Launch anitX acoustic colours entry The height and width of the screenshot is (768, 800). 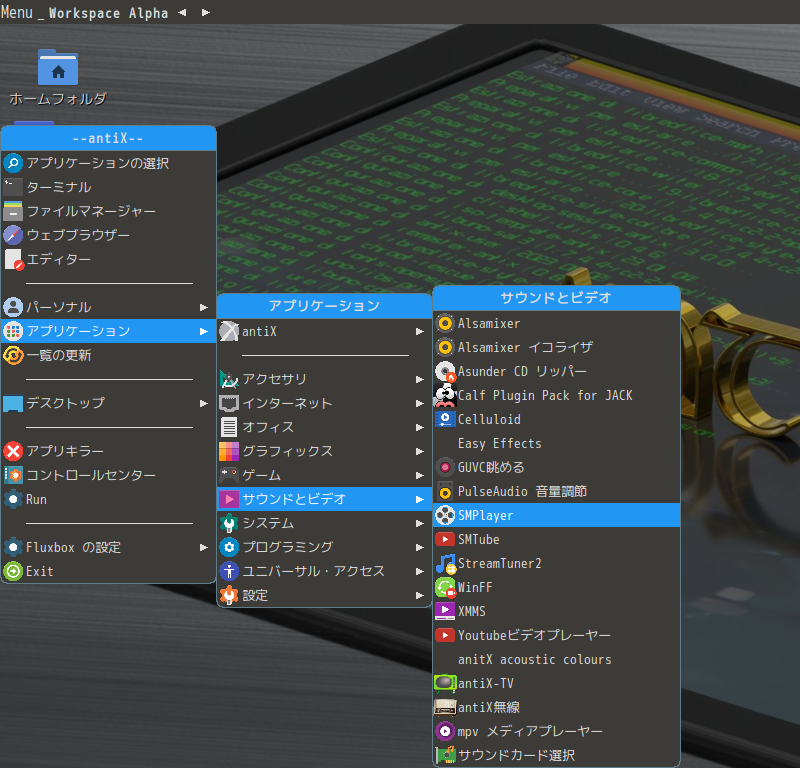click(557, 659)
